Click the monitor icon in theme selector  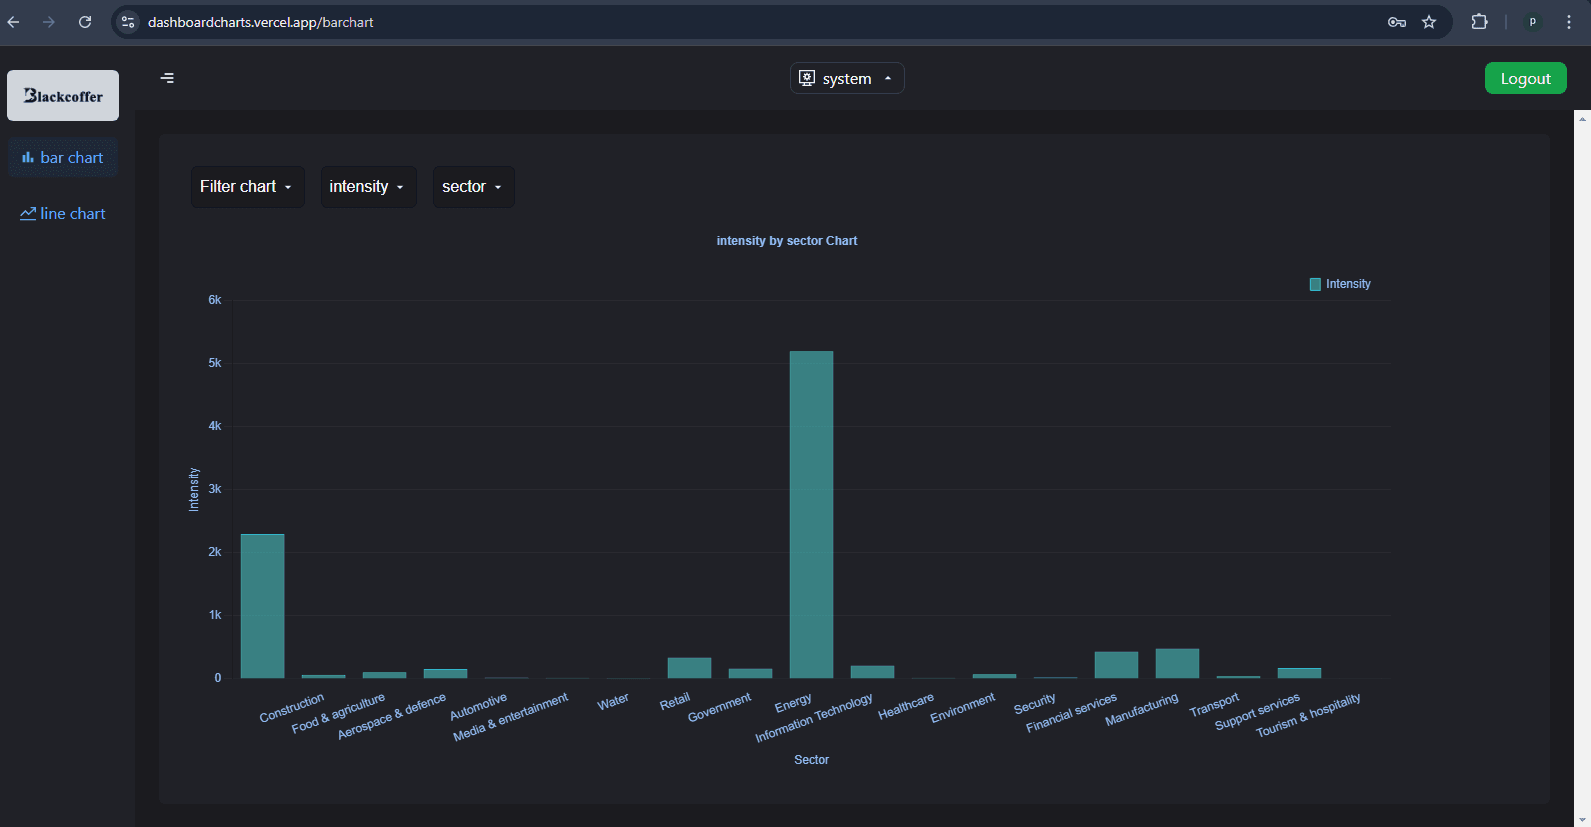[x=807, y=78]
